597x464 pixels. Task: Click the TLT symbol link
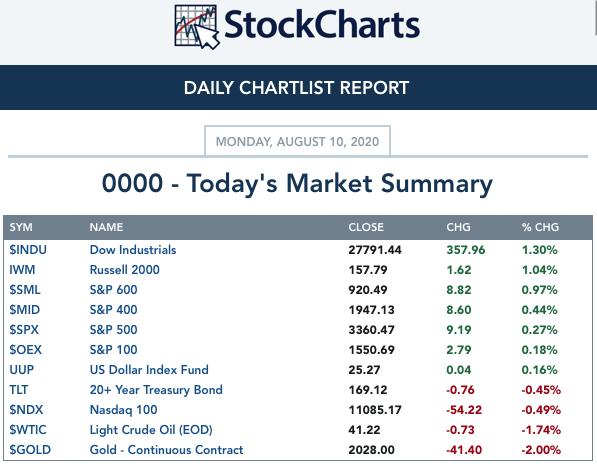pyautogui.click(x=19, y=389)
